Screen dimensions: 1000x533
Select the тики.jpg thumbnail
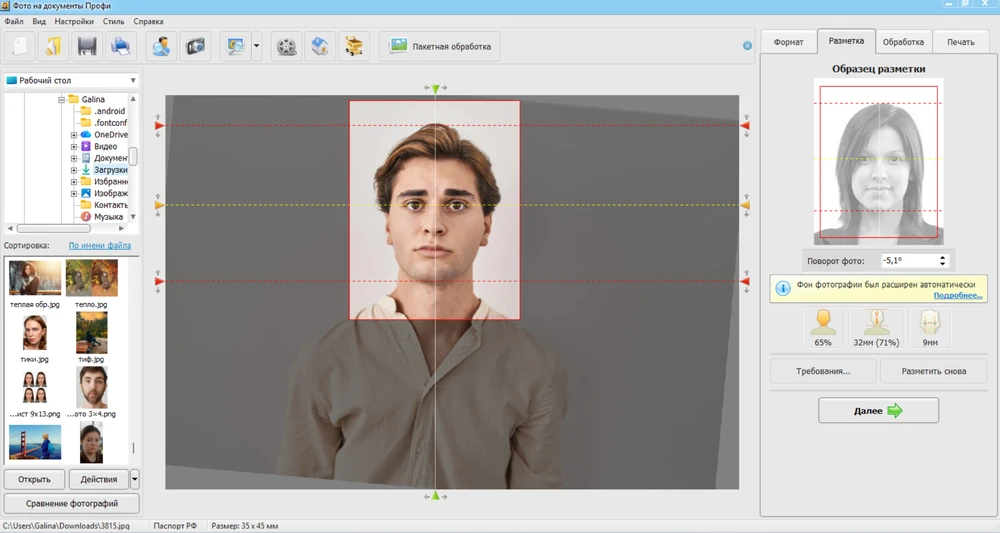pyautogui.click(x=35, y=333)
